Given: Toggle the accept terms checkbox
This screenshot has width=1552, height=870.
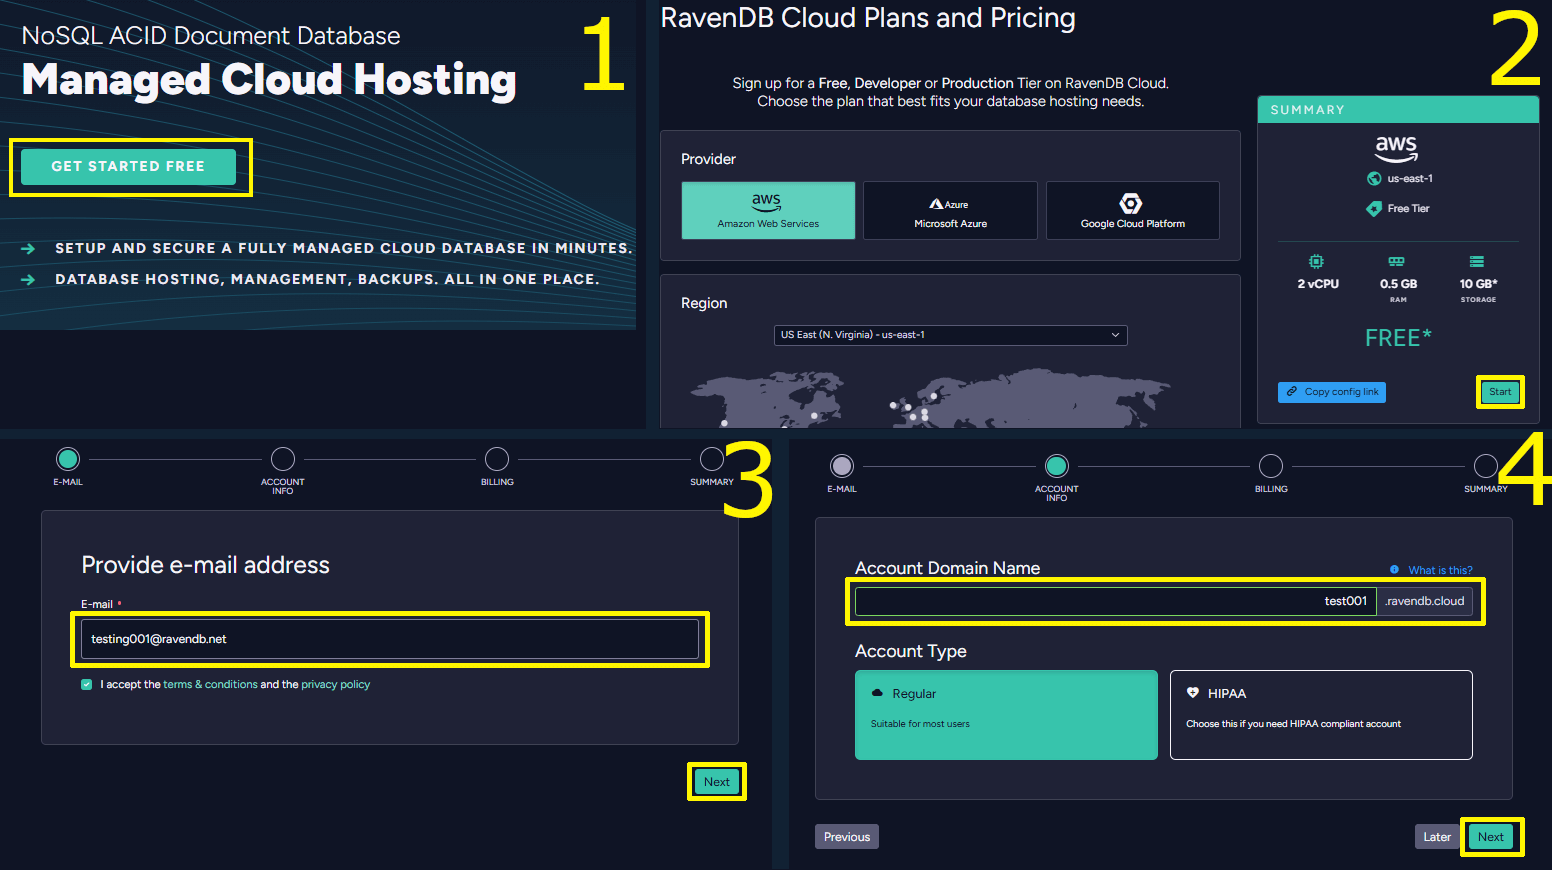Looking at the screenshot, I should tap(87, 685).
